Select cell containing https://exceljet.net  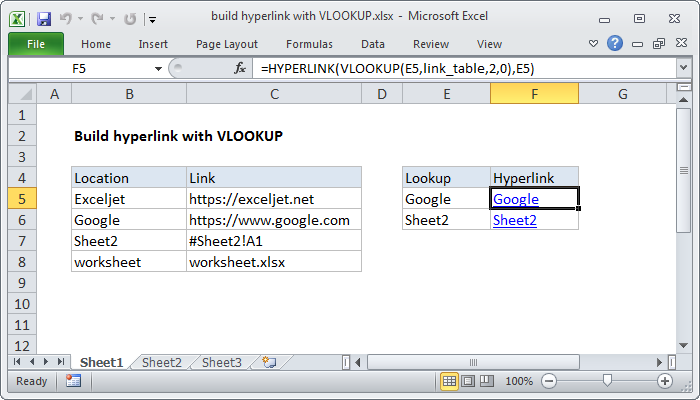(274, 199)
